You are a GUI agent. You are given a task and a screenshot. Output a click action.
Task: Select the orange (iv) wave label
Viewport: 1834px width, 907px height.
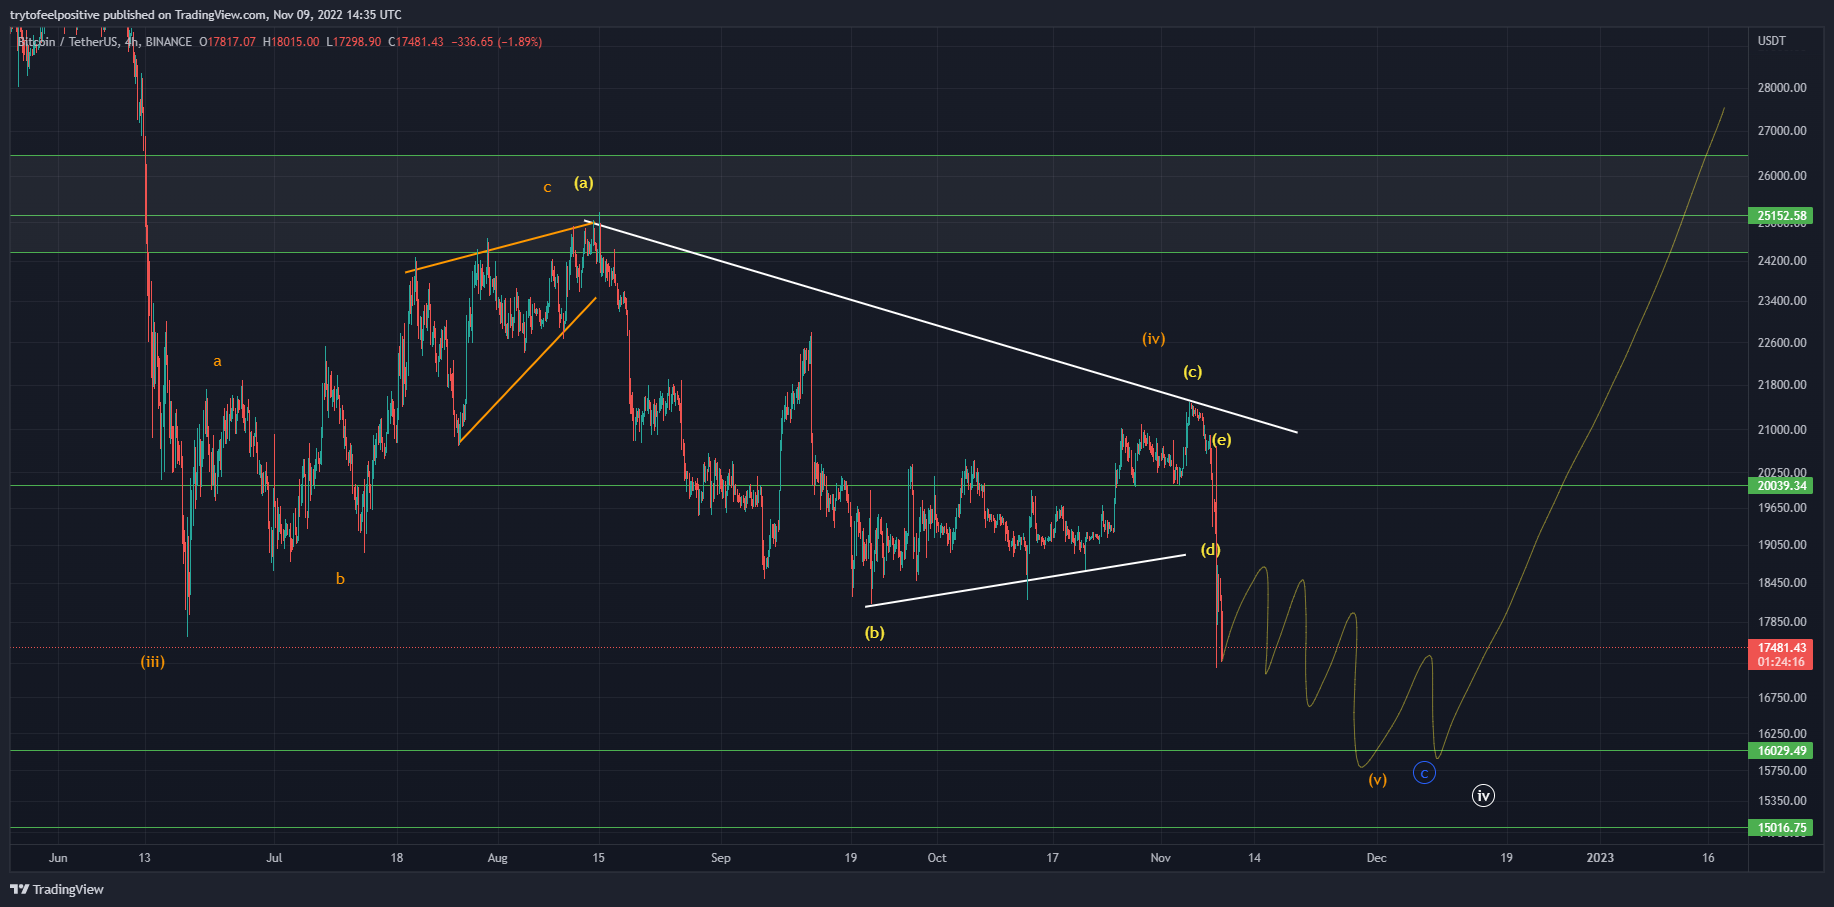point(1153,339)
